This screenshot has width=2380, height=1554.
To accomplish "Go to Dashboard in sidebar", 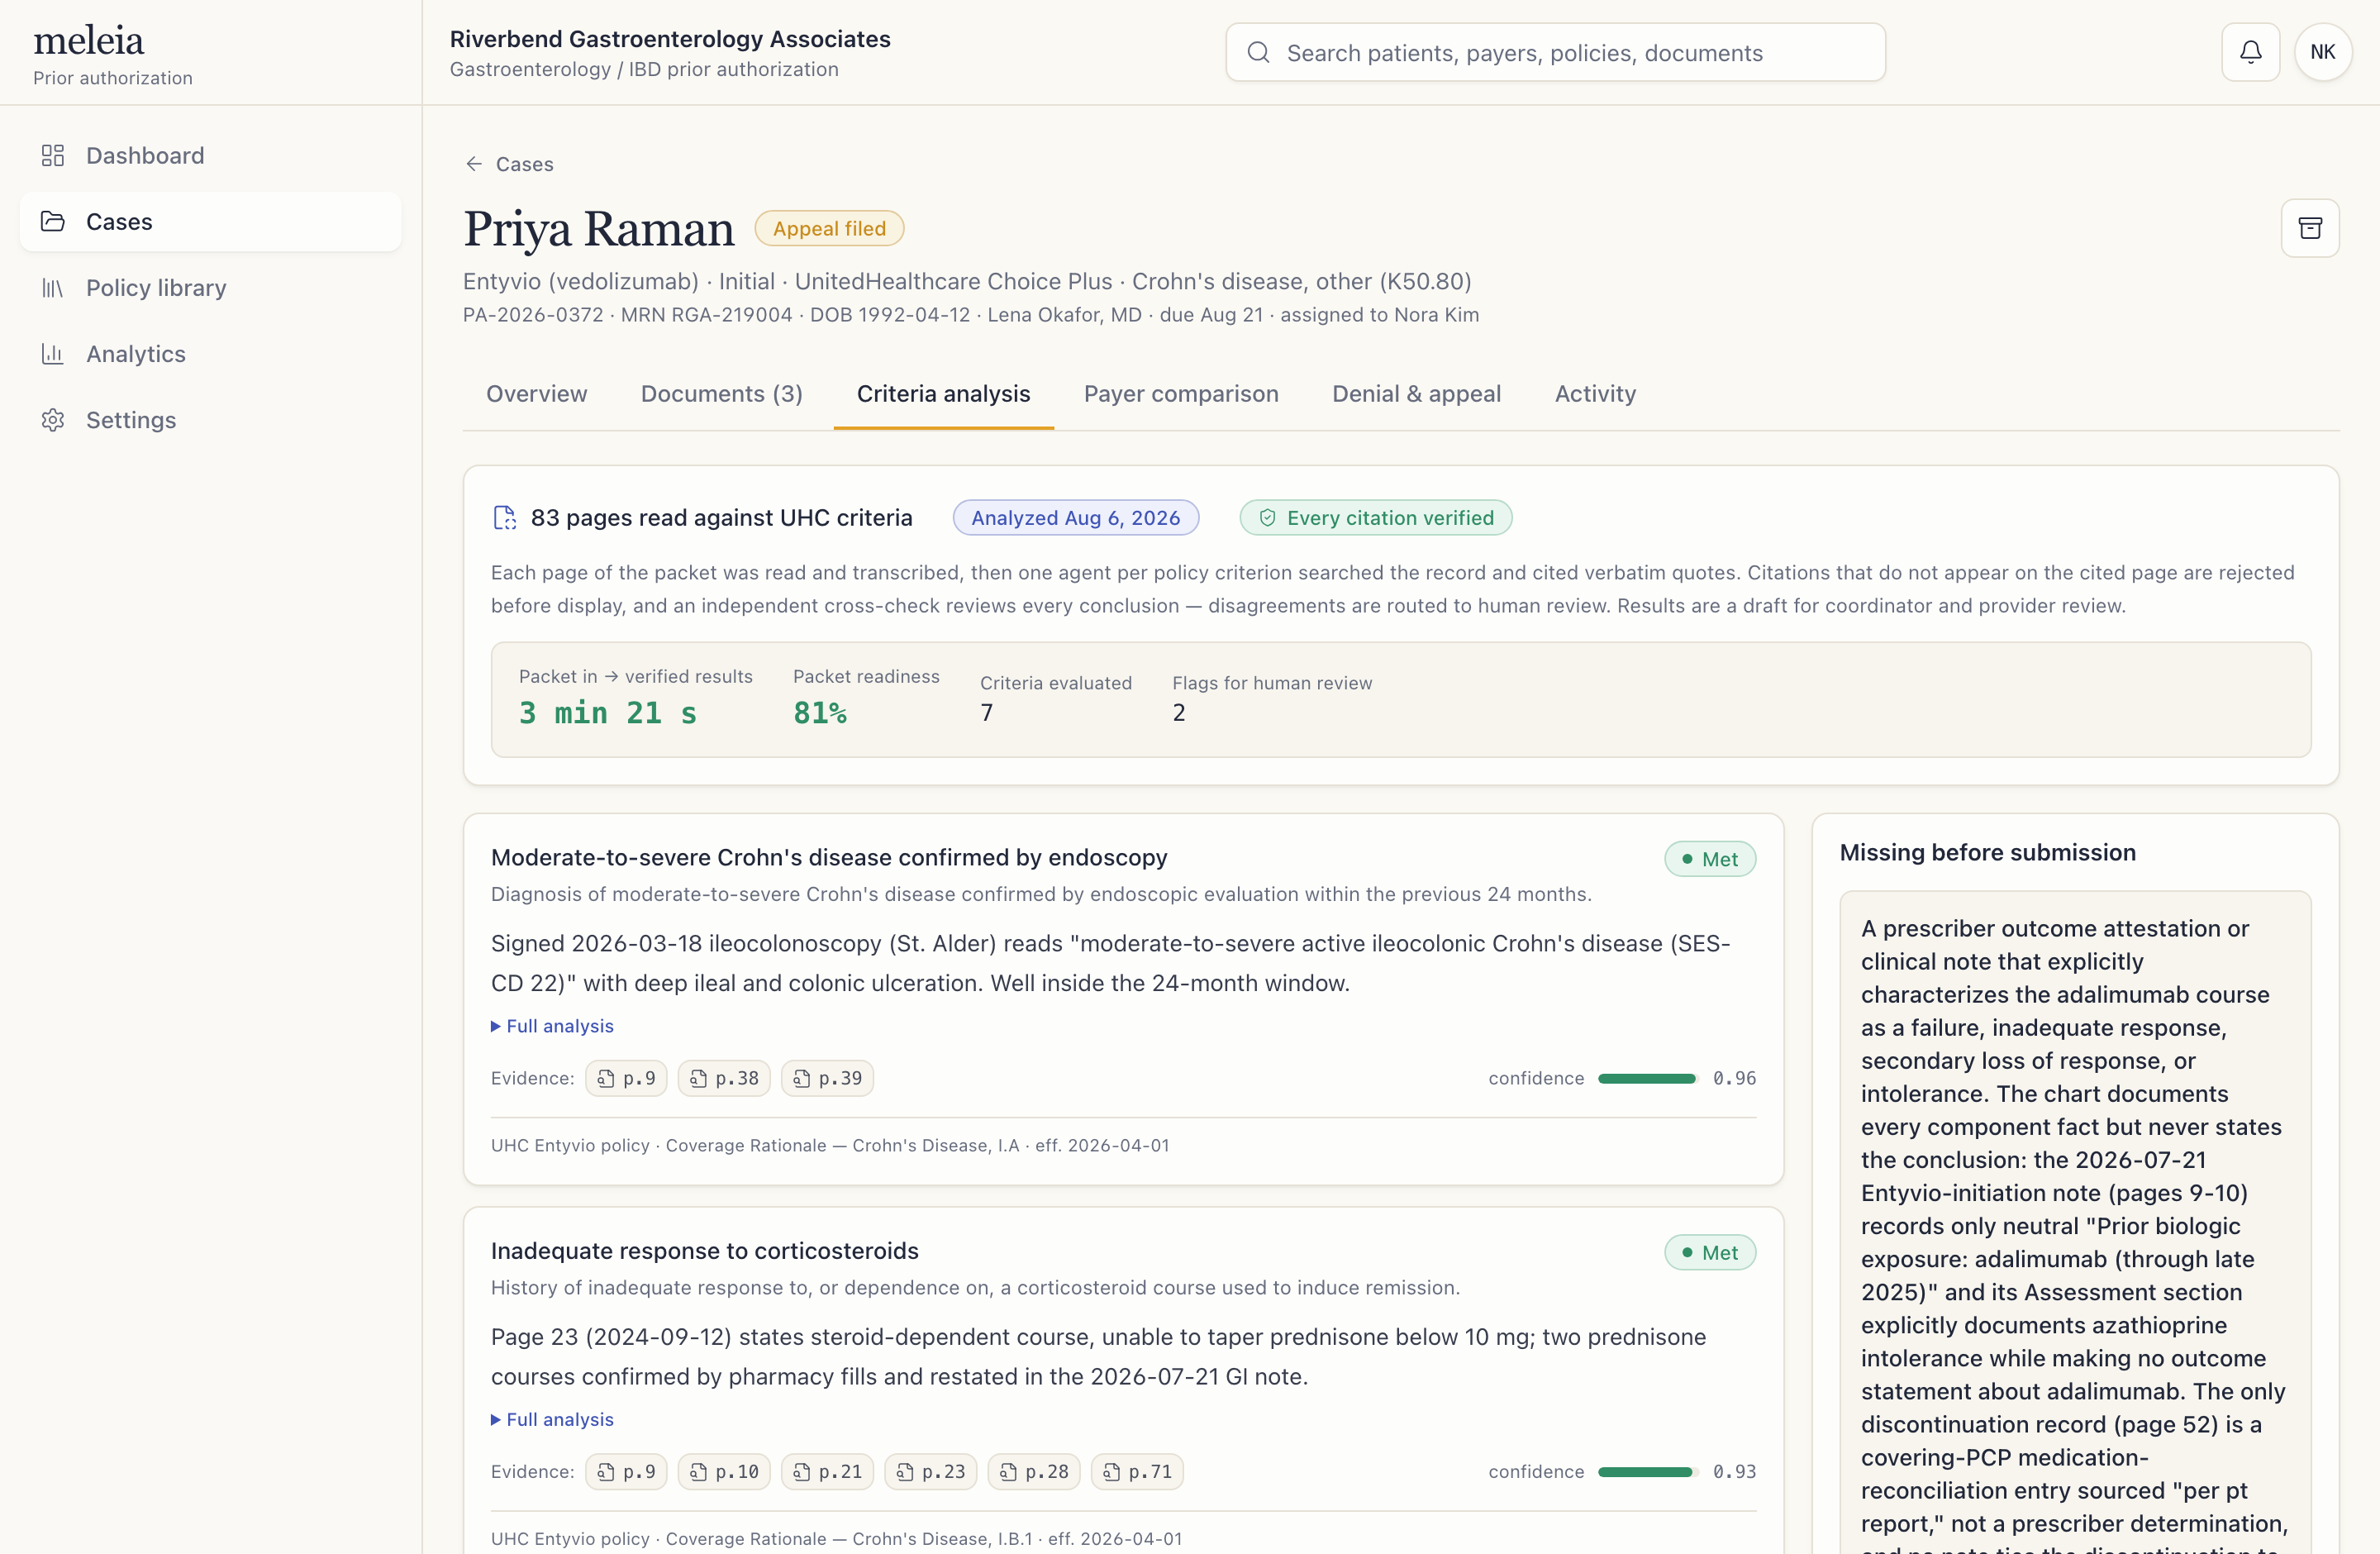I will tap(211, 156).
